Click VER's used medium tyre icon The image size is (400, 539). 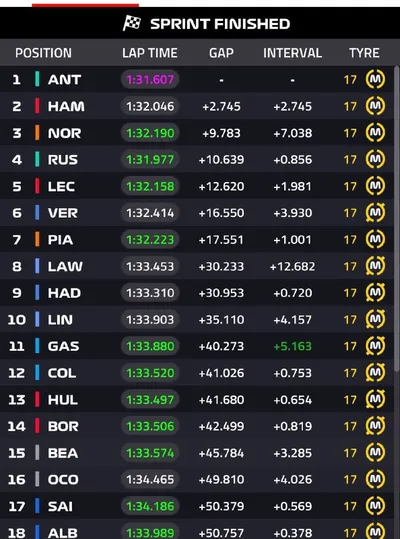tap(375, 213)
